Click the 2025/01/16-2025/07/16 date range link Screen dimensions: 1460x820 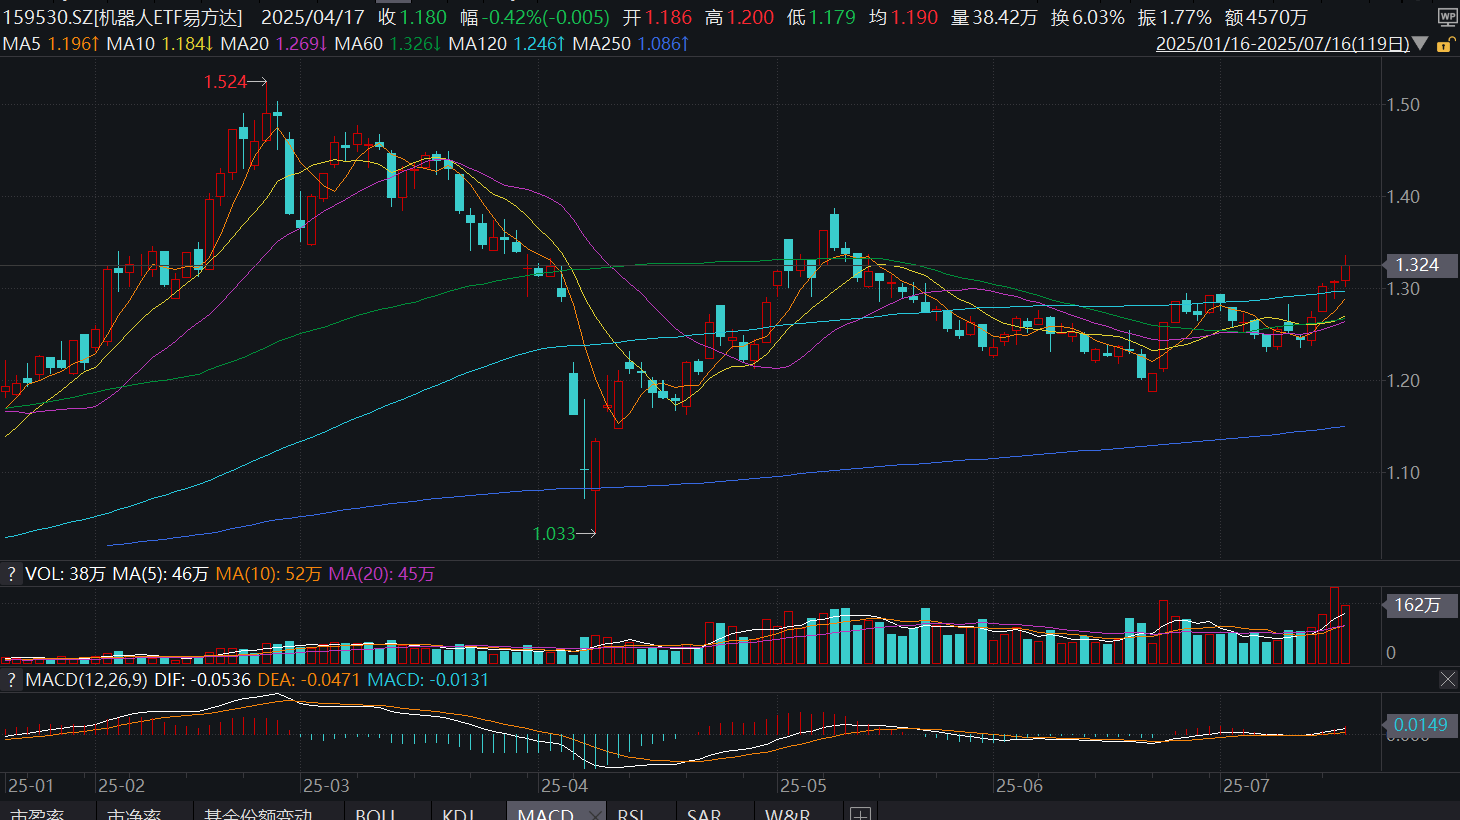point(1282,44)
